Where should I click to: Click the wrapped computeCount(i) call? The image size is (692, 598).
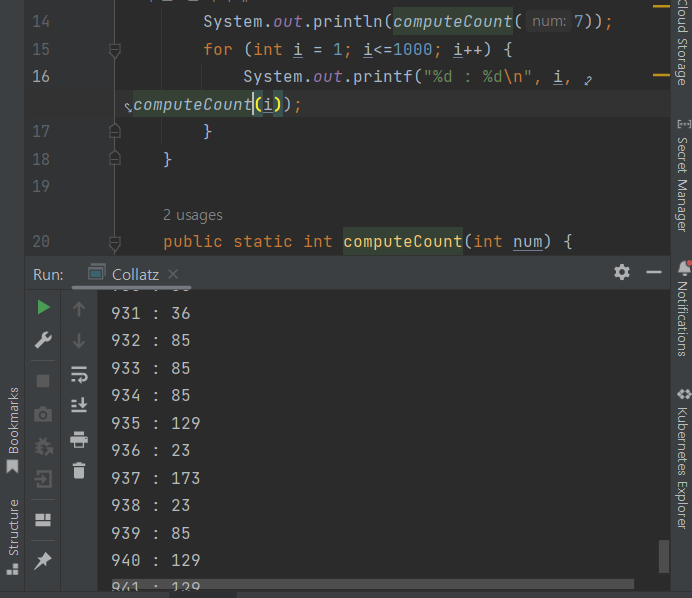tap(207, 104)
